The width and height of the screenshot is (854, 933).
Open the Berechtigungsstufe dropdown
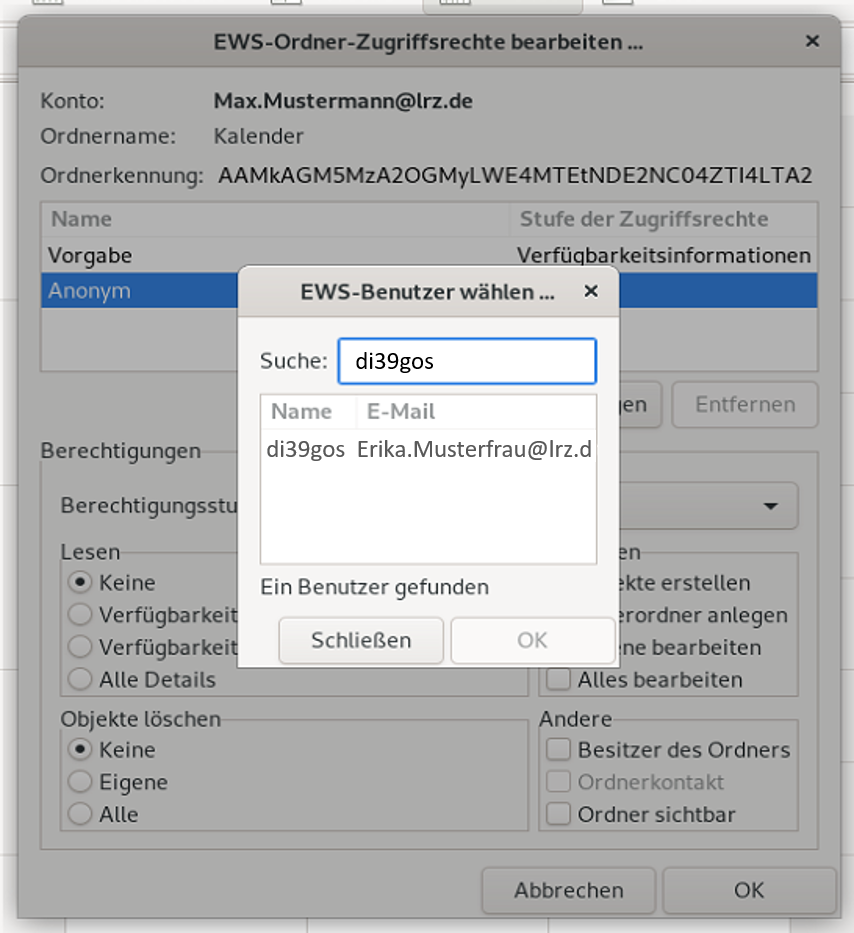click(770, 506)
